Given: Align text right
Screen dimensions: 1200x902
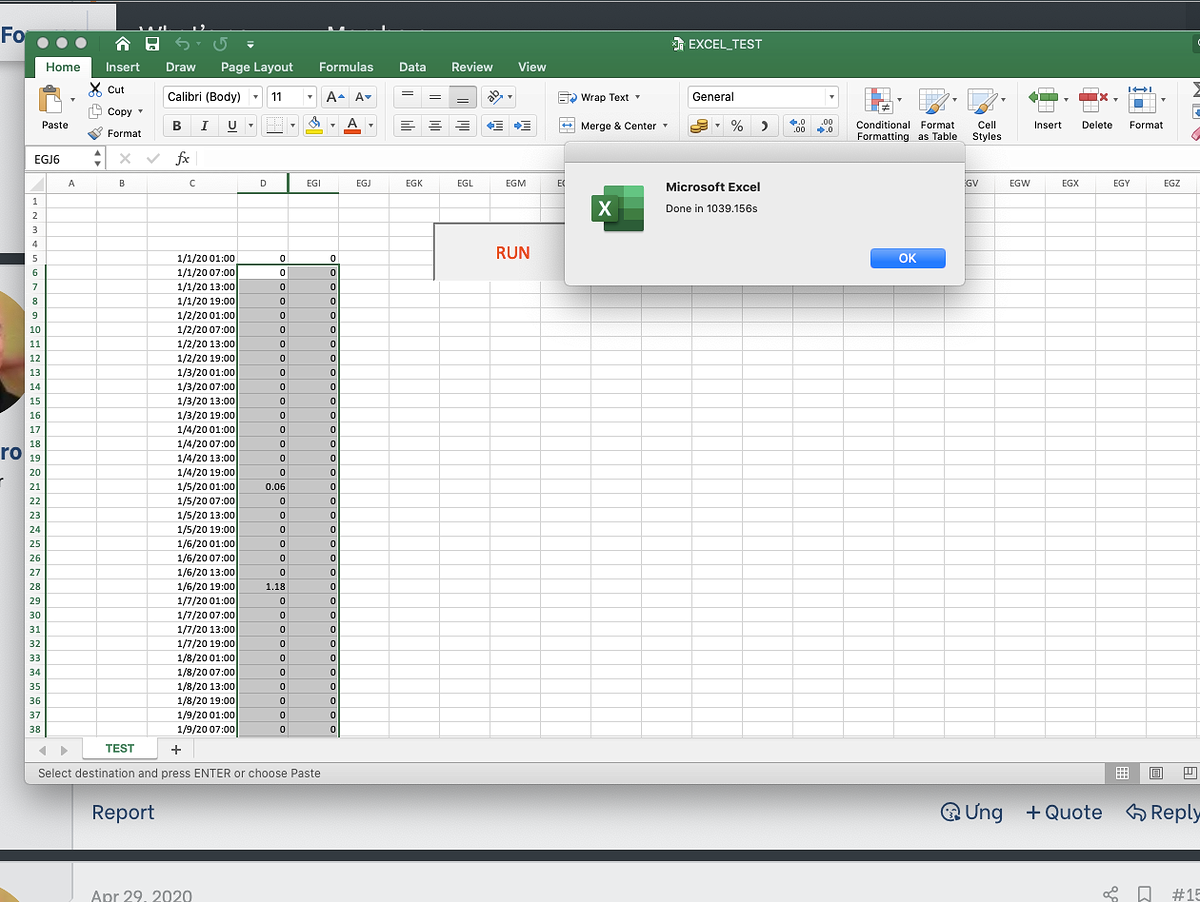Looking at the screenshot, I should [x=462, y=126].
